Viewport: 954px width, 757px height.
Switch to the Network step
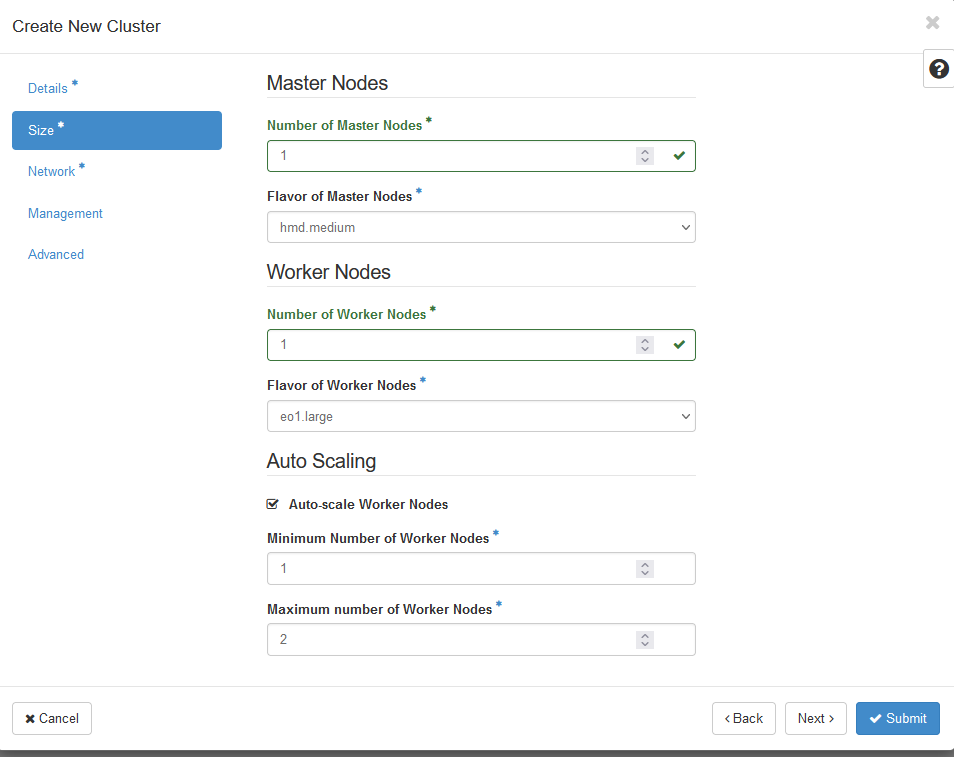pyautogui.click(x=50, y=171)
